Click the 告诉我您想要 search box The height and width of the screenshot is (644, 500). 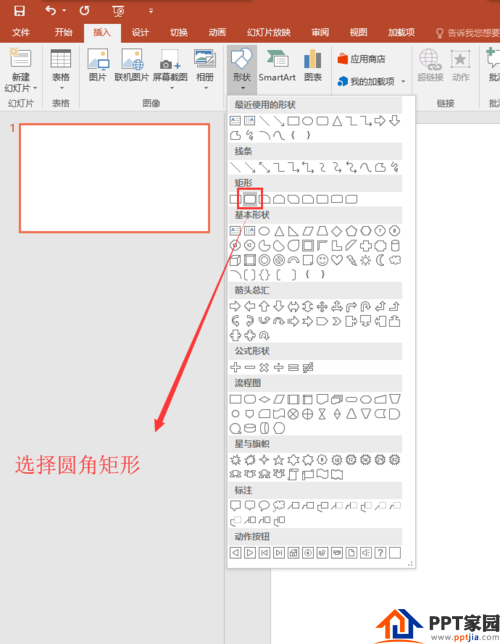pos(468,32)
